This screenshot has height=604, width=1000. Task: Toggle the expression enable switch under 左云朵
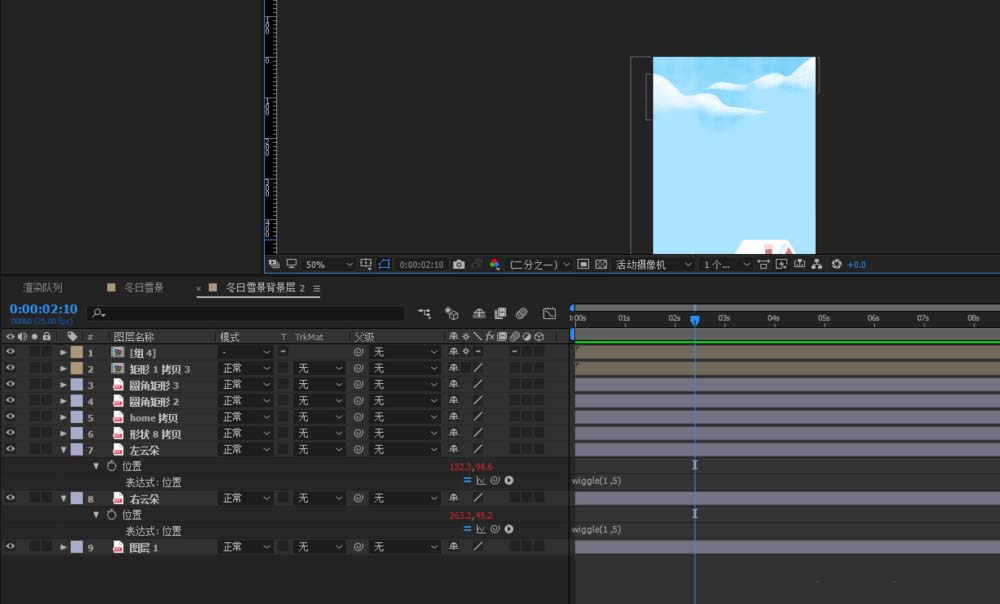point(467,480)
